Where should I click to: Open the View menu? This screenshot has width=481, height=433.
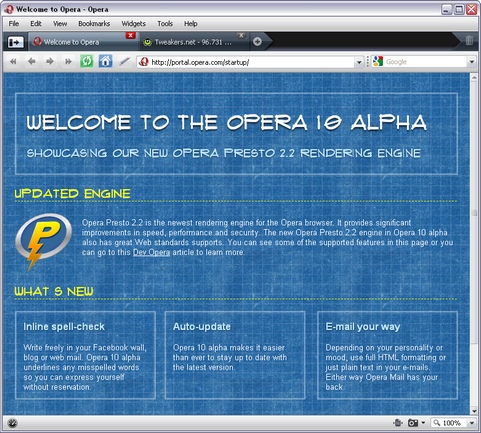(x=60, y=24)
